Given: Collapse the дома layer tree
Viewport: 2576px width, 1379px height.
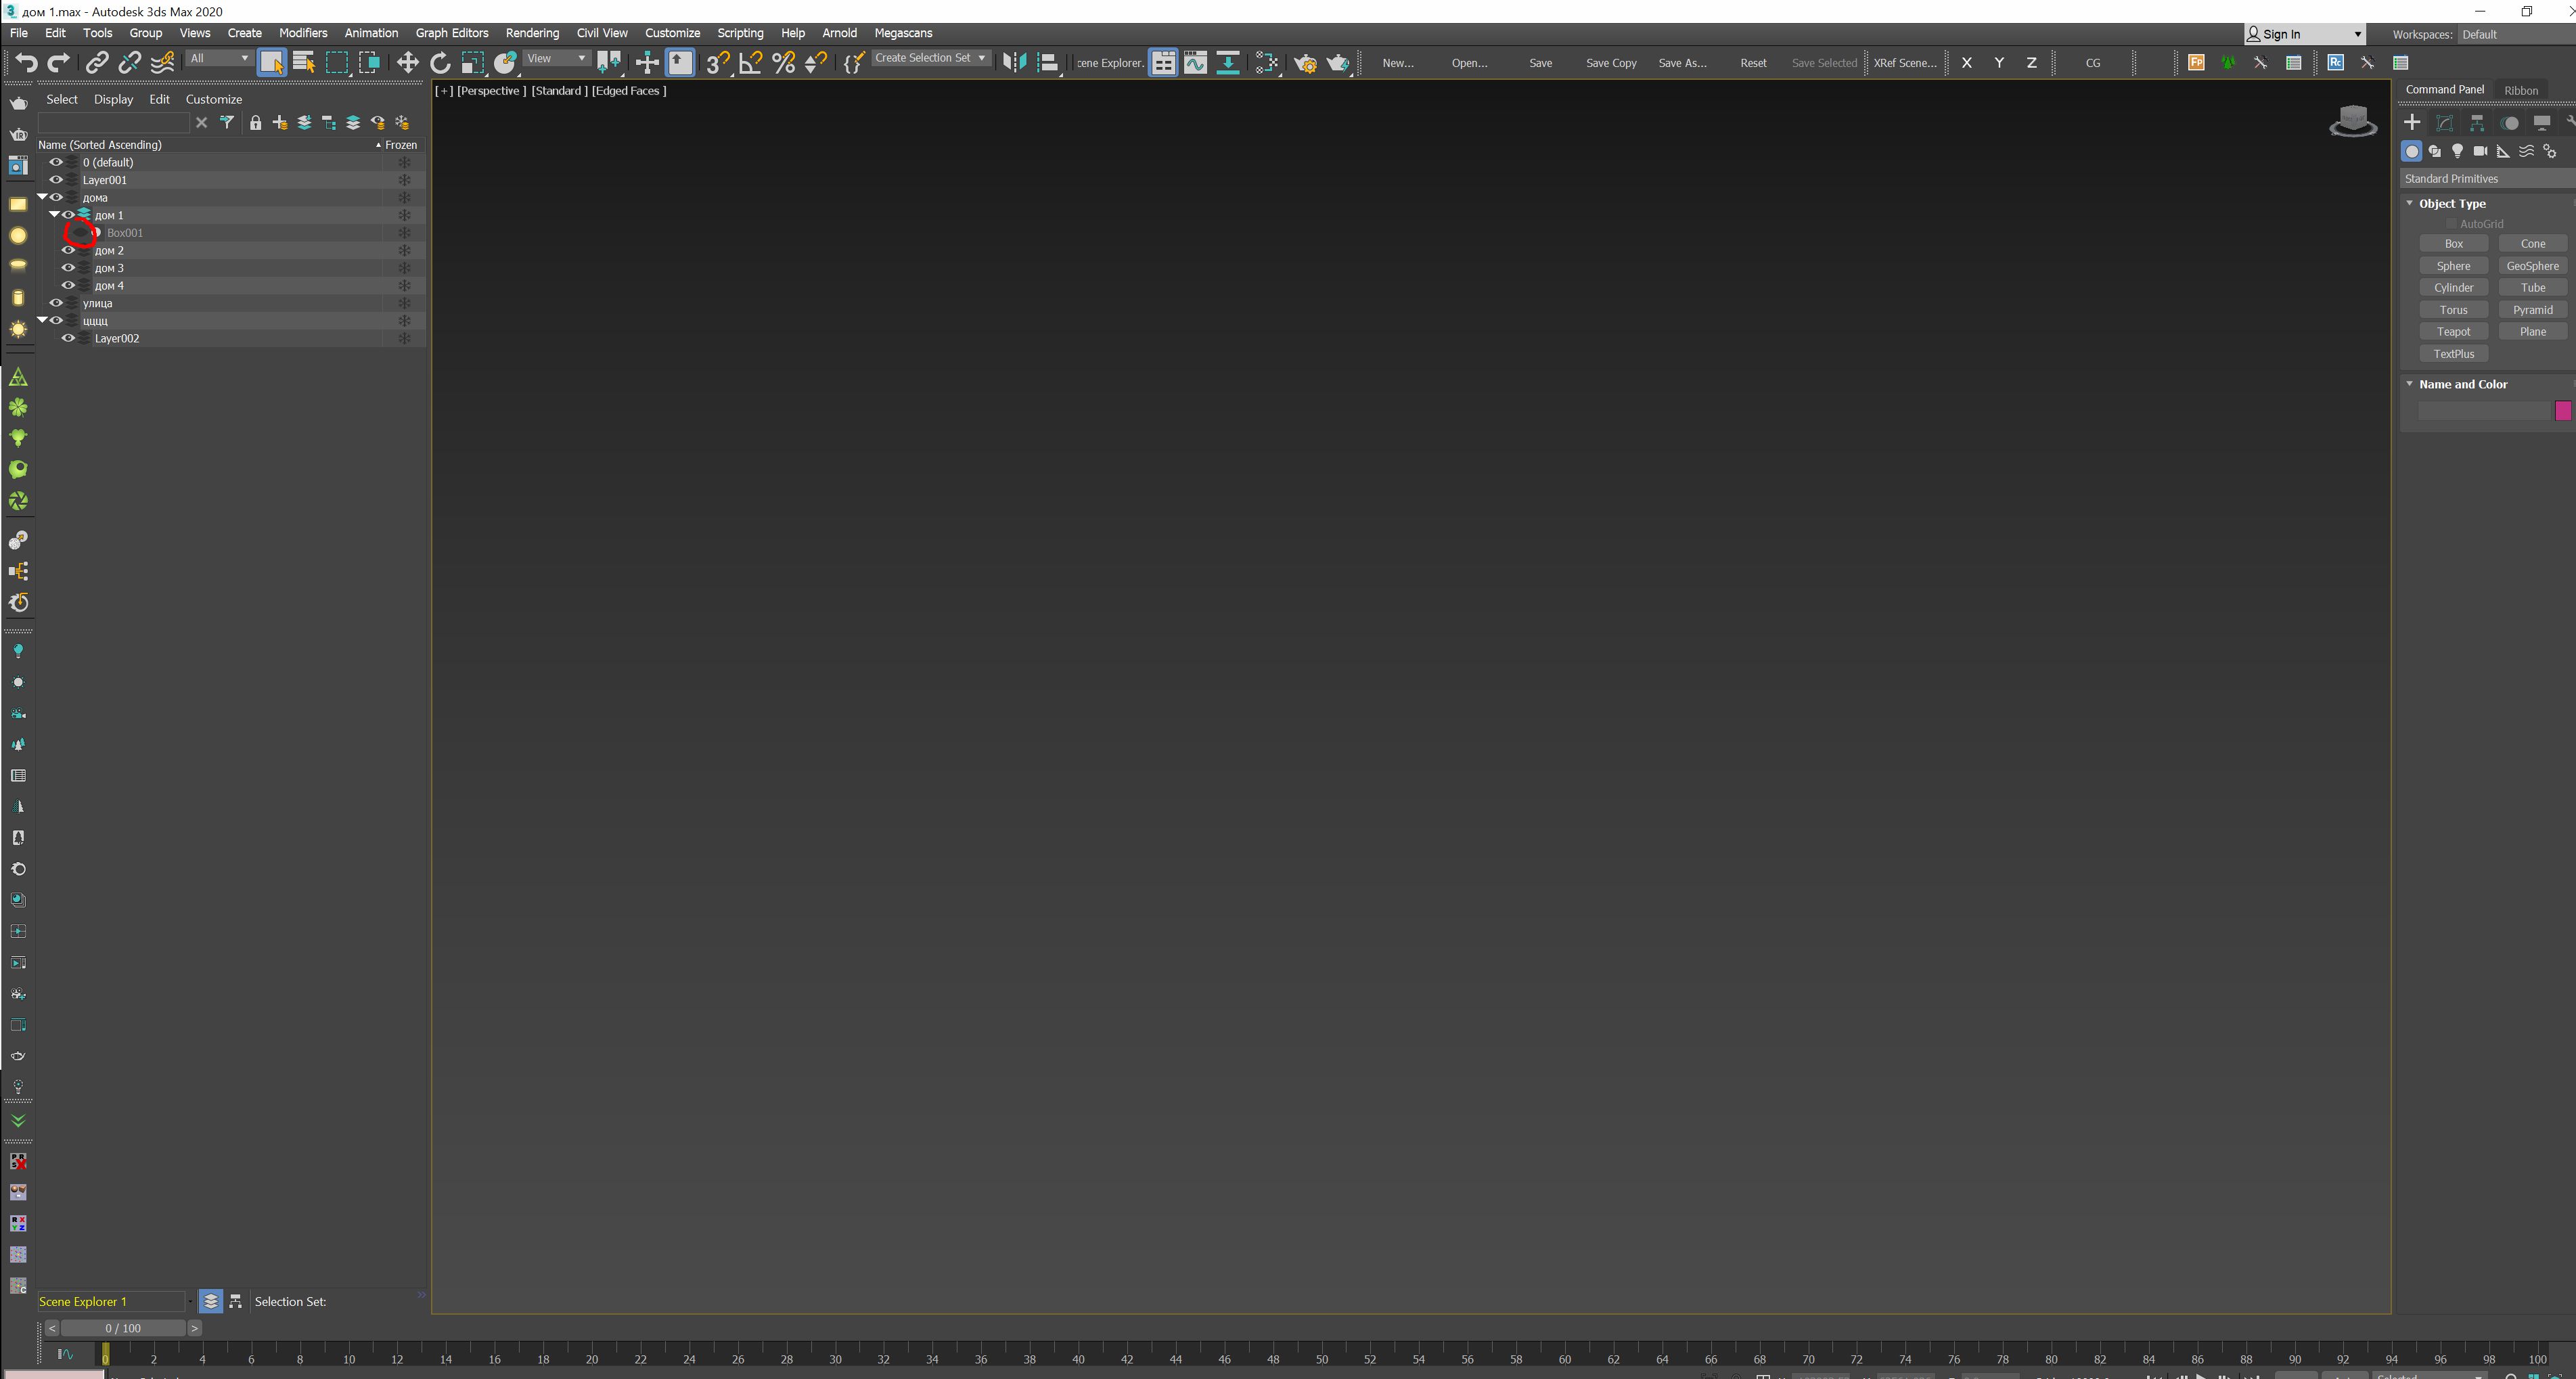Looking at the screenshot, I should coord(42,197).
